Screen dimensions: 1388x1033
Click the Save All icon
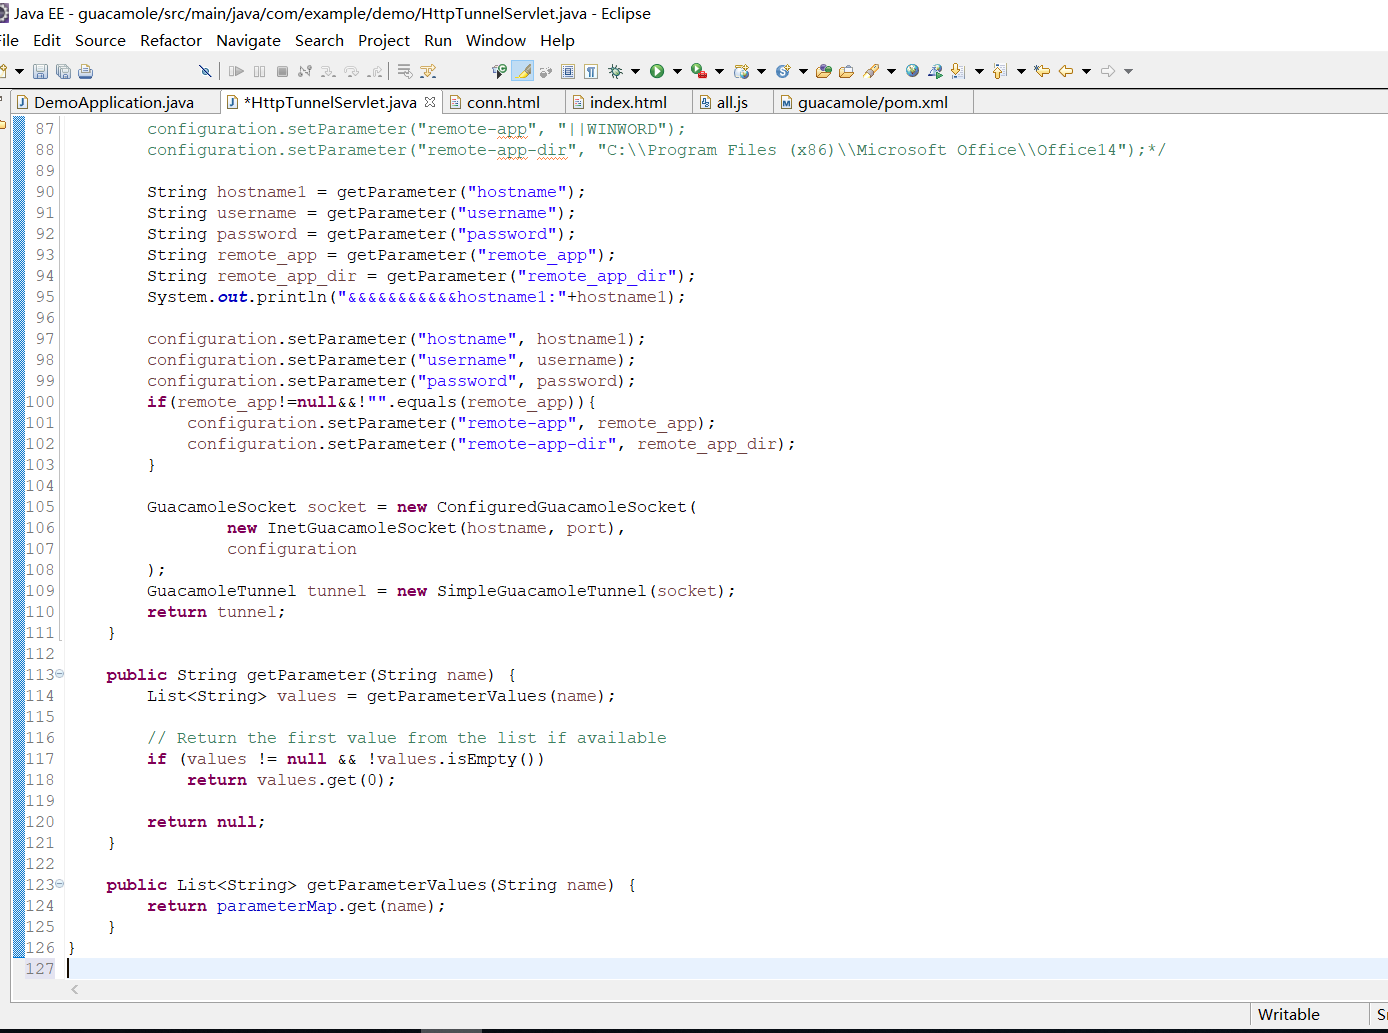(63, 71)
